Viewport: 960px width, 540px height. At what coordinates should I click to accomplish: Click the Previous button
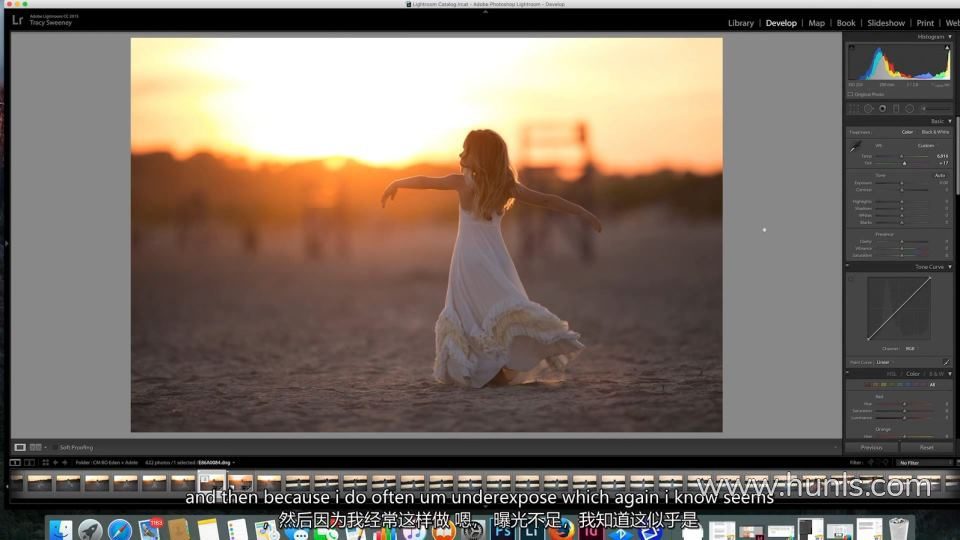click(871, 447)
